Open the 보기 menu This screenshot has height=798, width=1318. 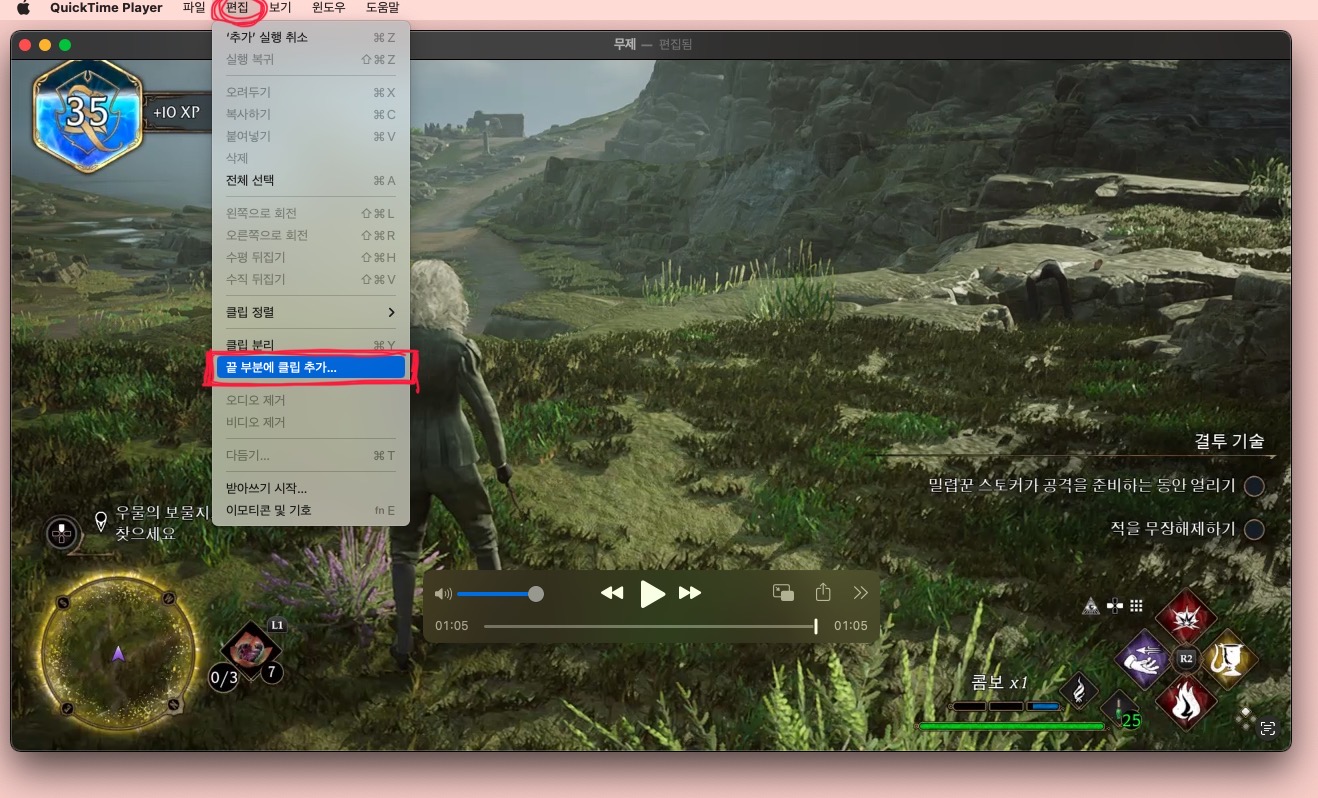280,8
